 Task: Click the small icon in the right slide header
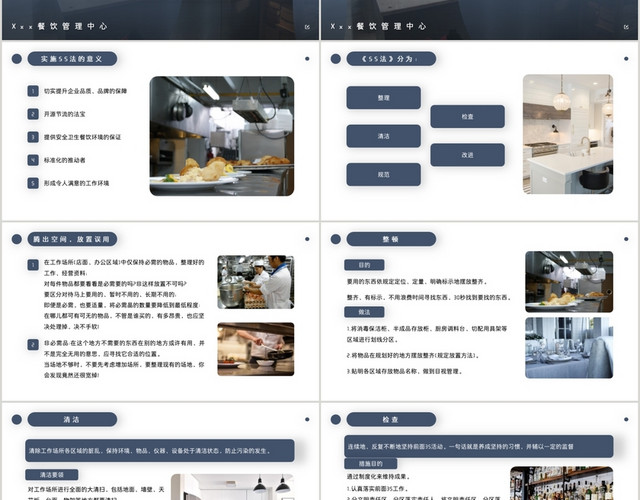click(x=626, y=27)
